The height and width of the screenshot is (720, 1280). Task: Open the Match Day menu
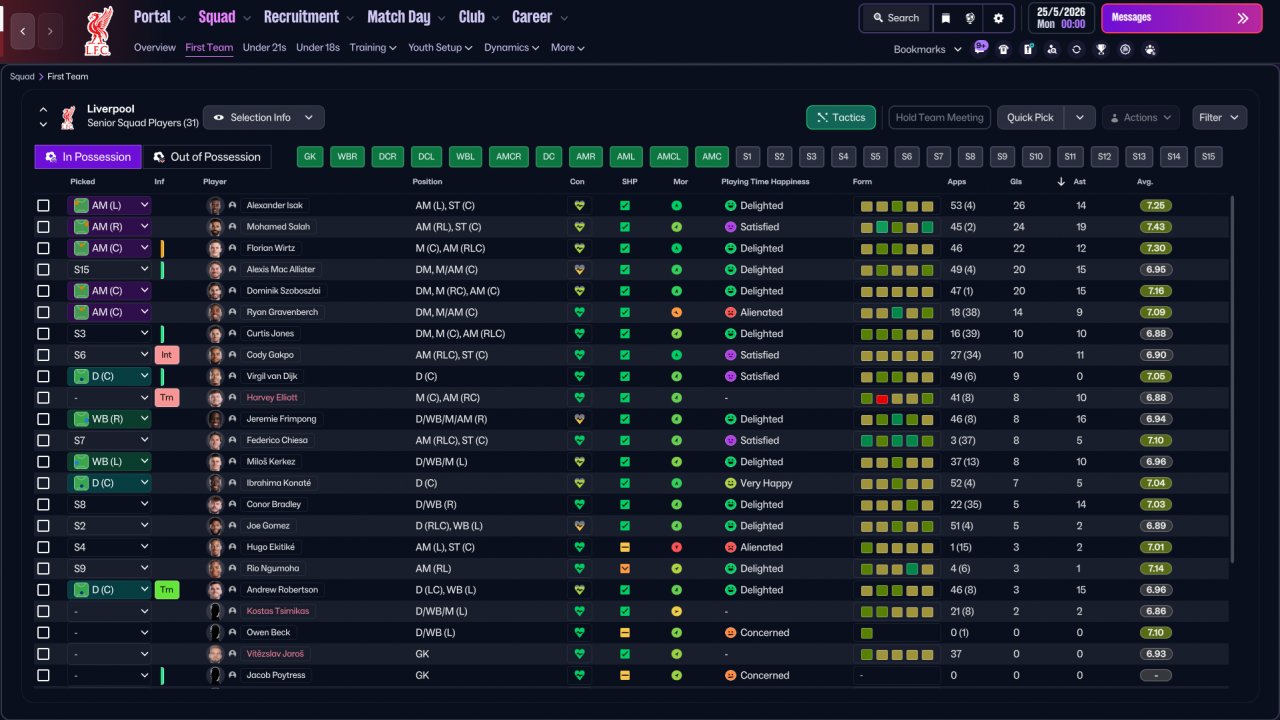point(406,17)
